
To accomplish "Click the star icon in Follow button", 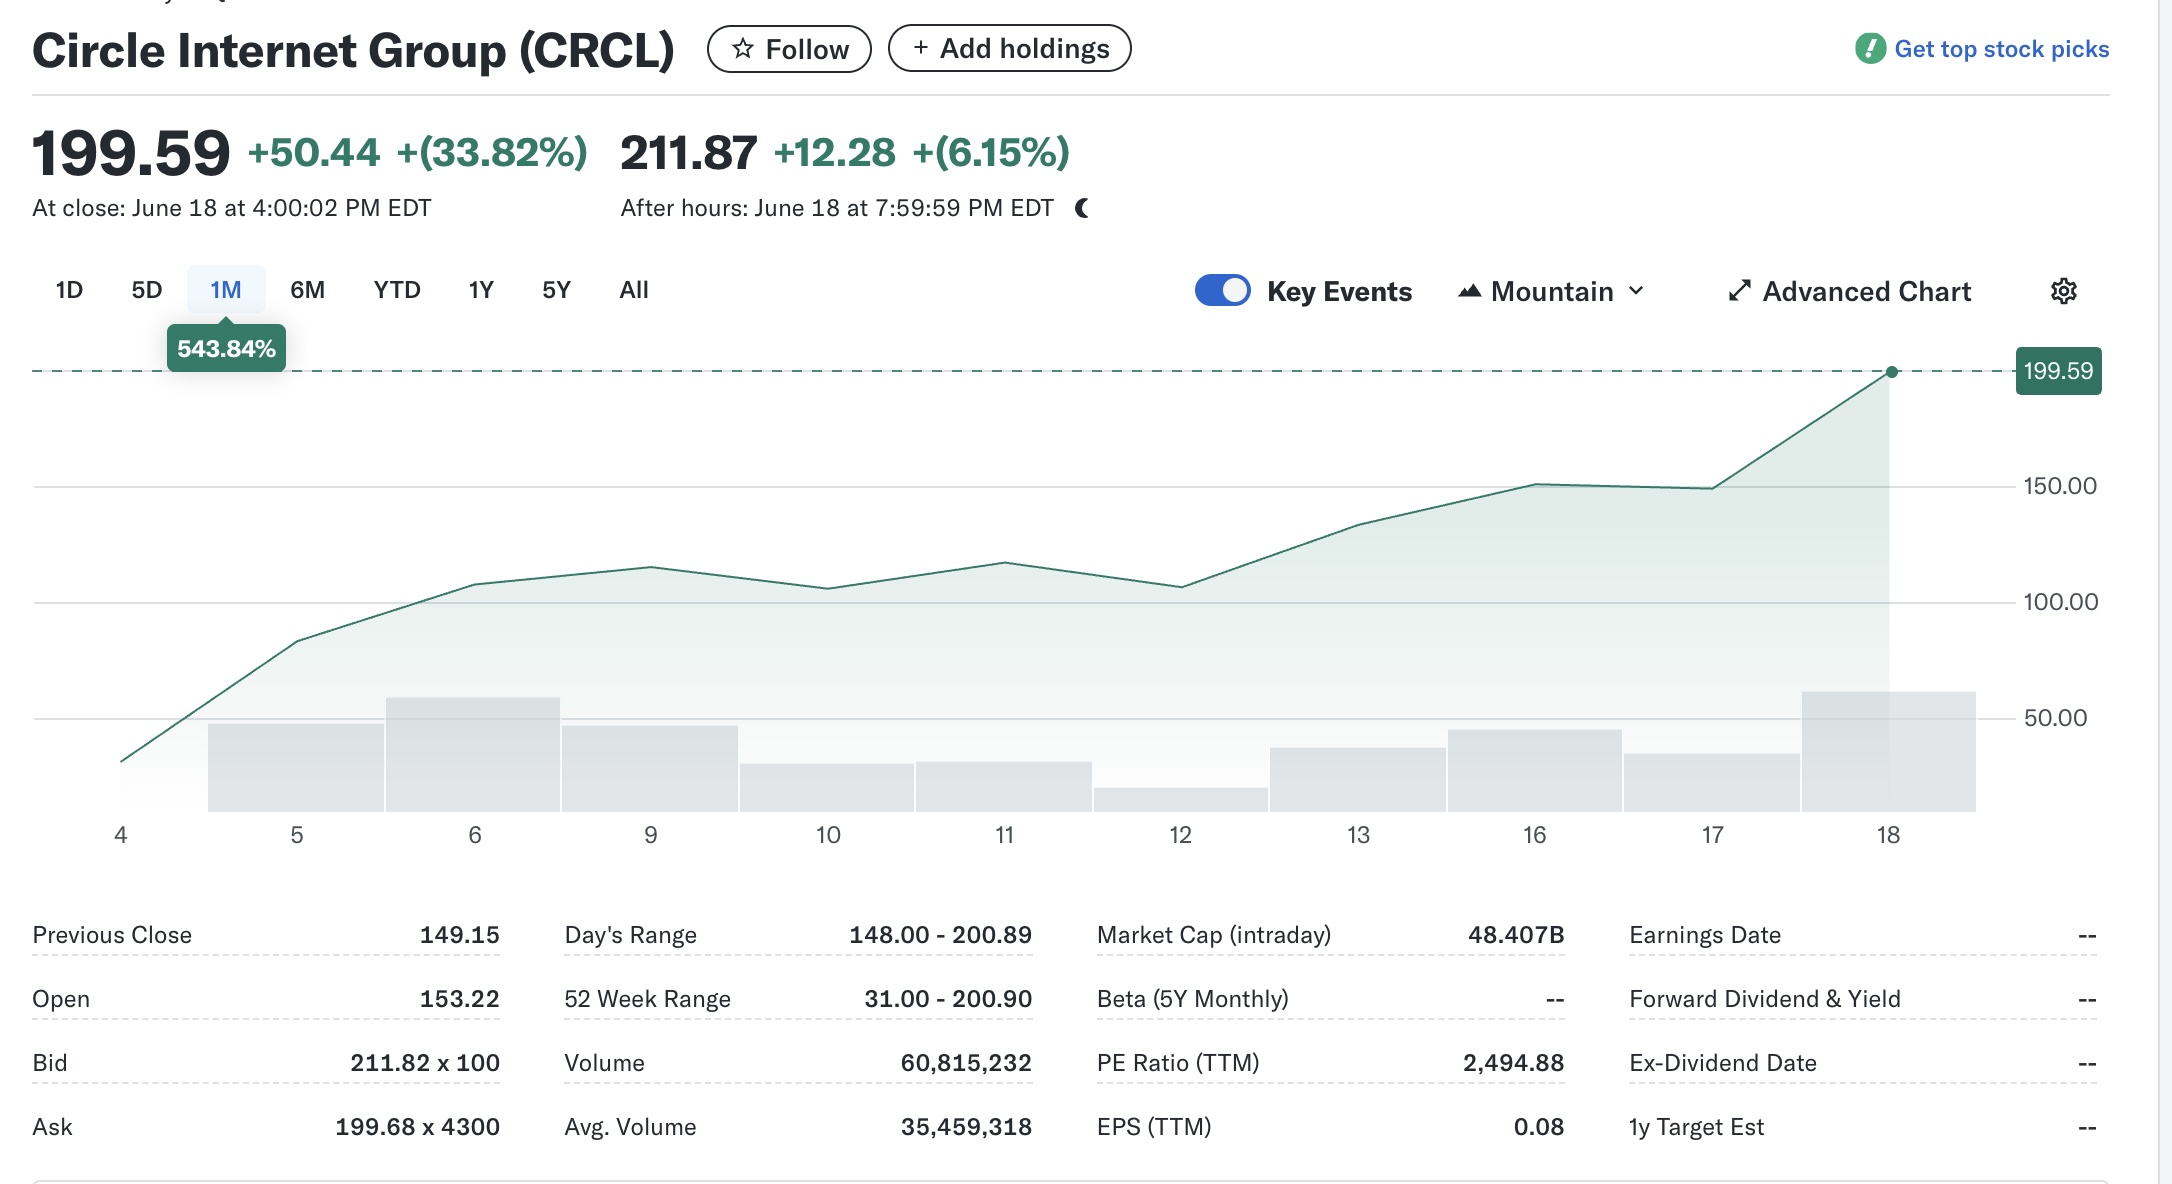I will click(742, 49).
